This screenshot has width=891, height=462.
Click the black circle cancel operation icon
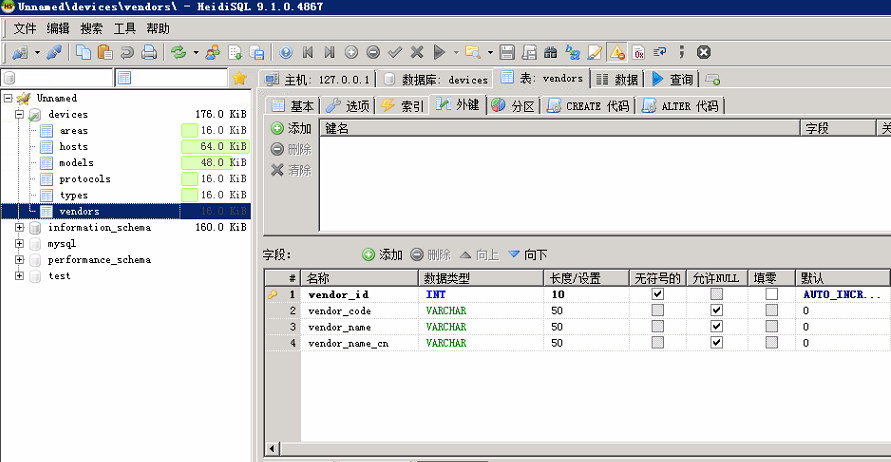click(x=703, y=52)
